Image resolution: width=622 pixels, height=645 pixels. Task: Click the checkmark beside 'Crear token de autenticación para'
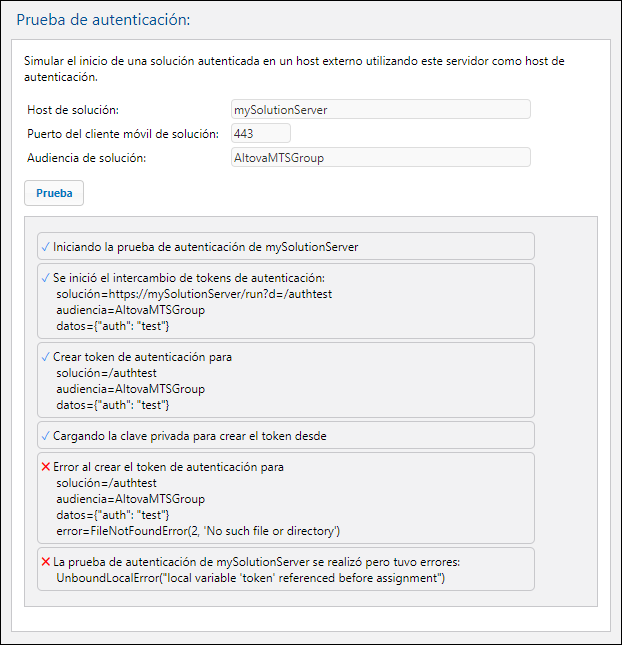click(45, 356)
